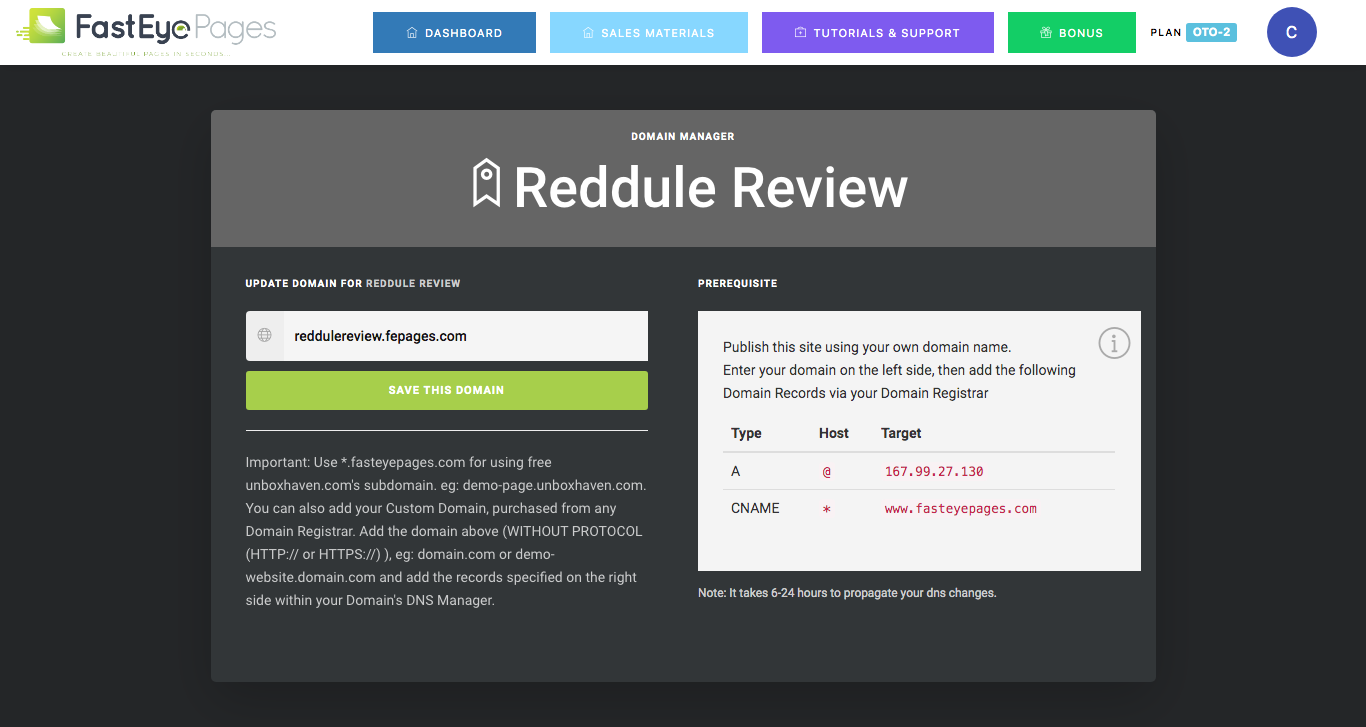Click the OTO-2 plan badge
Image resolution: width=1366 pixels, height=727 pixels.
point(1211,32)
